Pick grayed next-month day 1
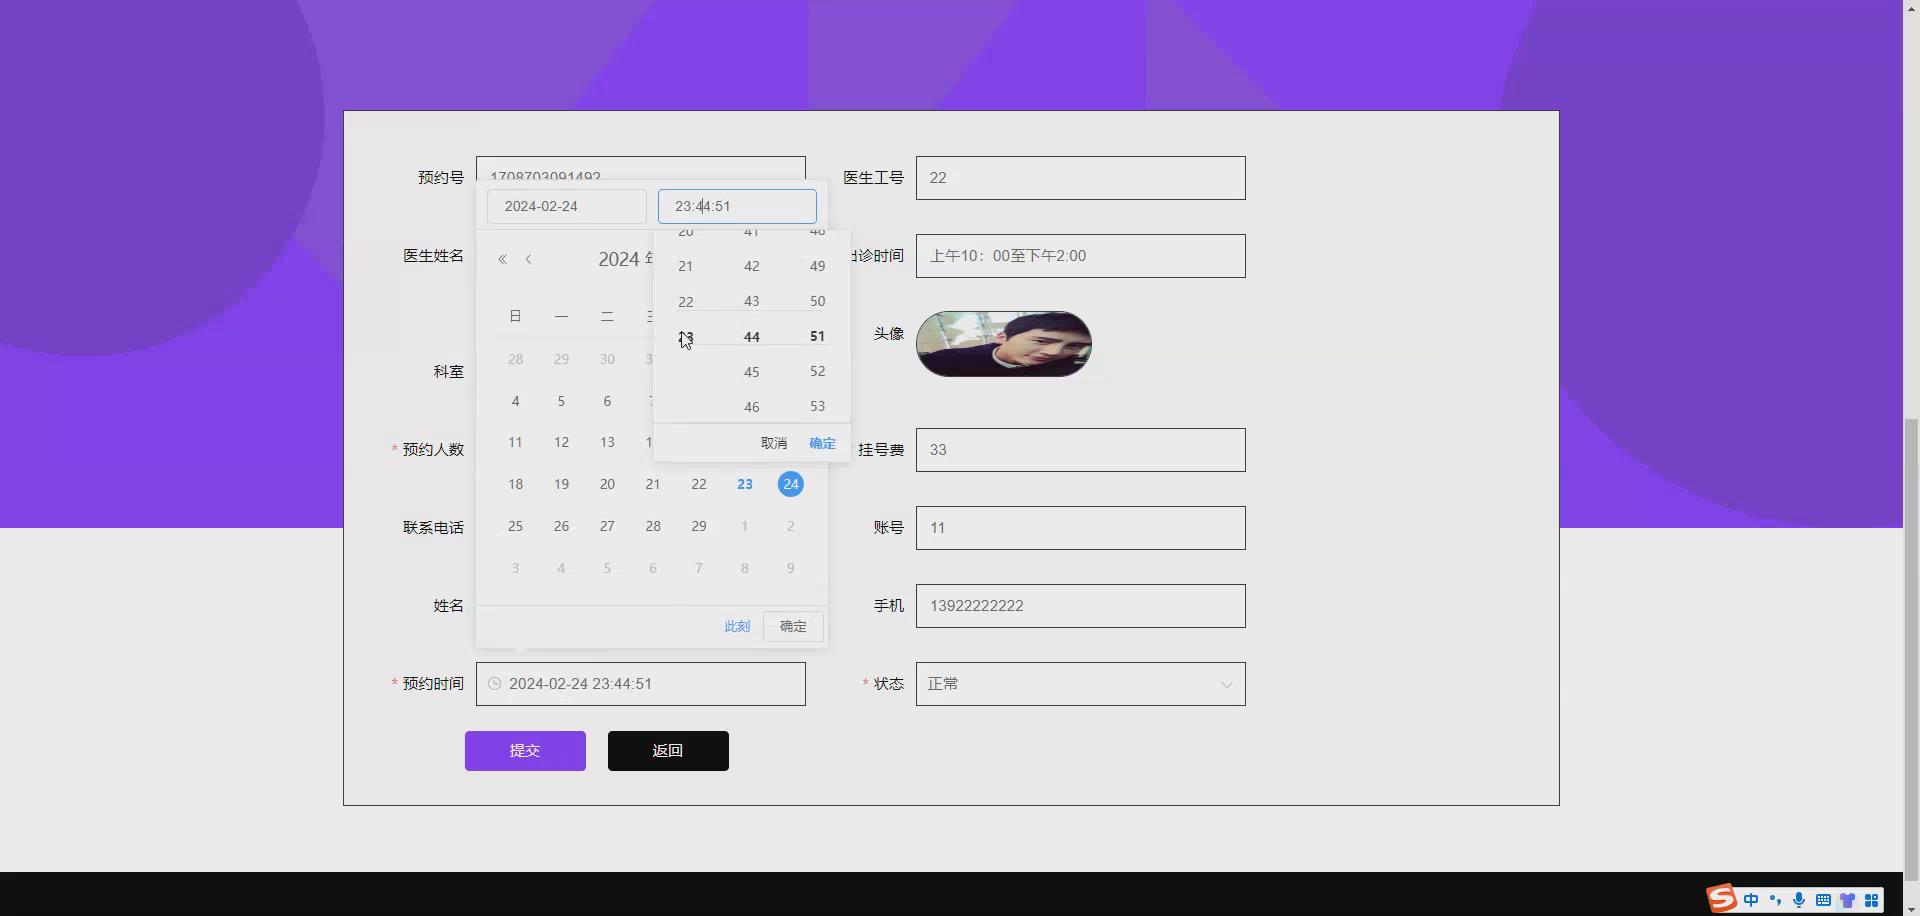The image size is (1920, 916). (x=745, y=526)
